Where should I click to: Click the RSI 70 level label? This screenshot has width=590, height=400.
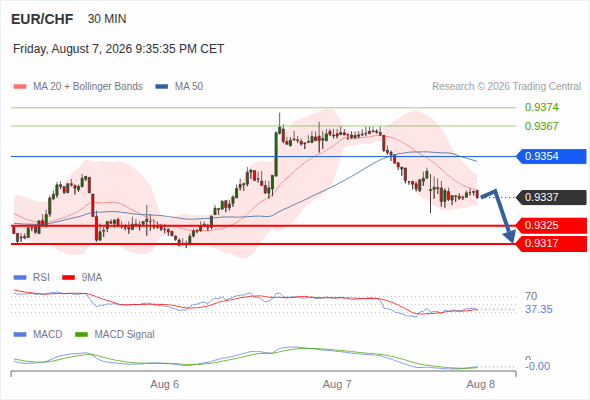[531, 296]
